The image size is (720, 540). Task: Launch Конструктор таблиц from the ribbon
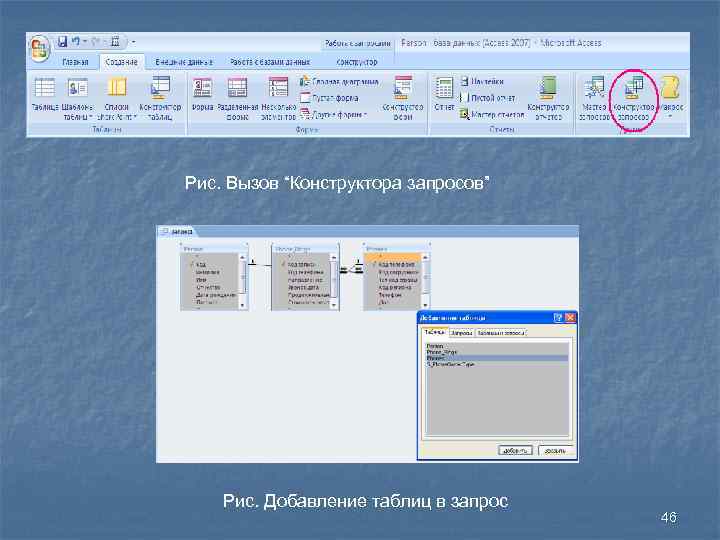[x=160, y=99]
